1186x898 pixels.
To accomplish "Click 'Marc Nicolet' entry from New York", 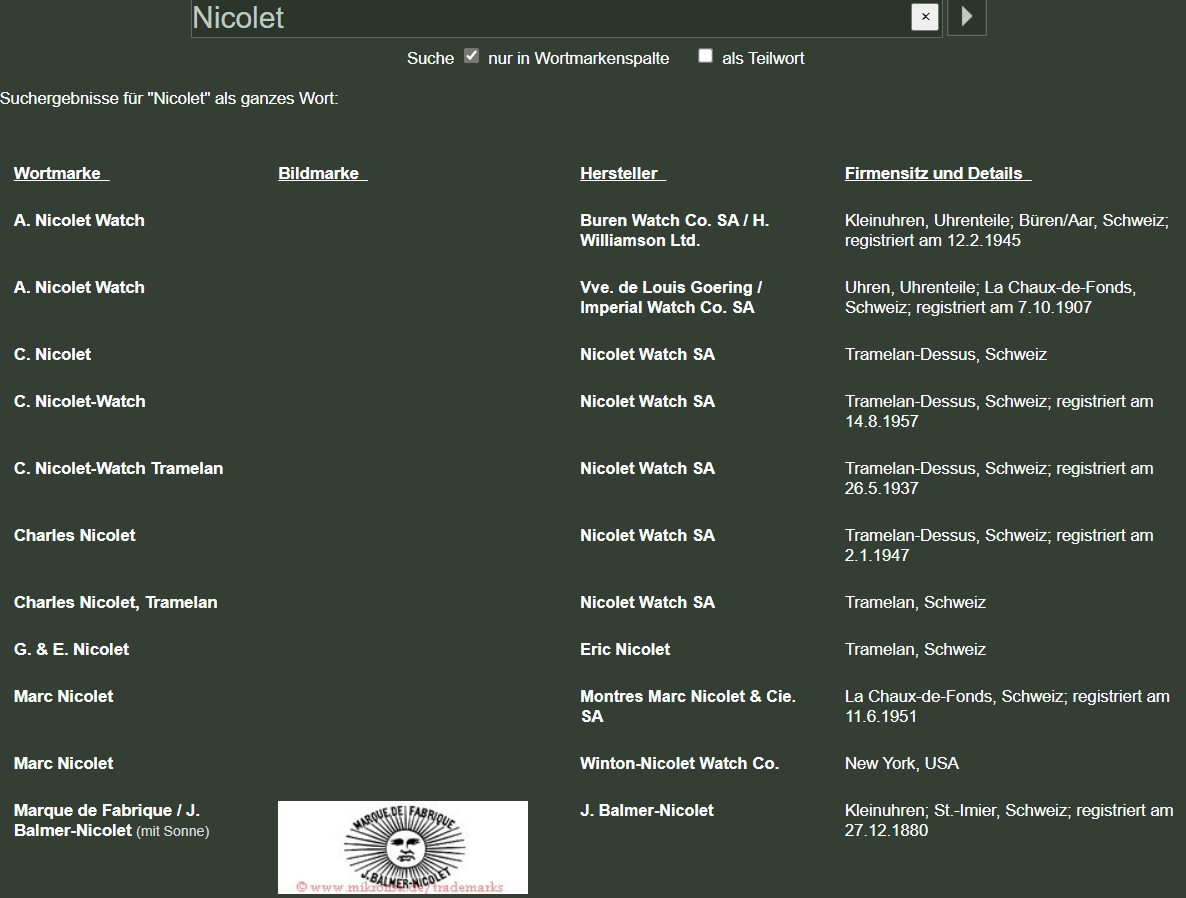I will point(64,763).
